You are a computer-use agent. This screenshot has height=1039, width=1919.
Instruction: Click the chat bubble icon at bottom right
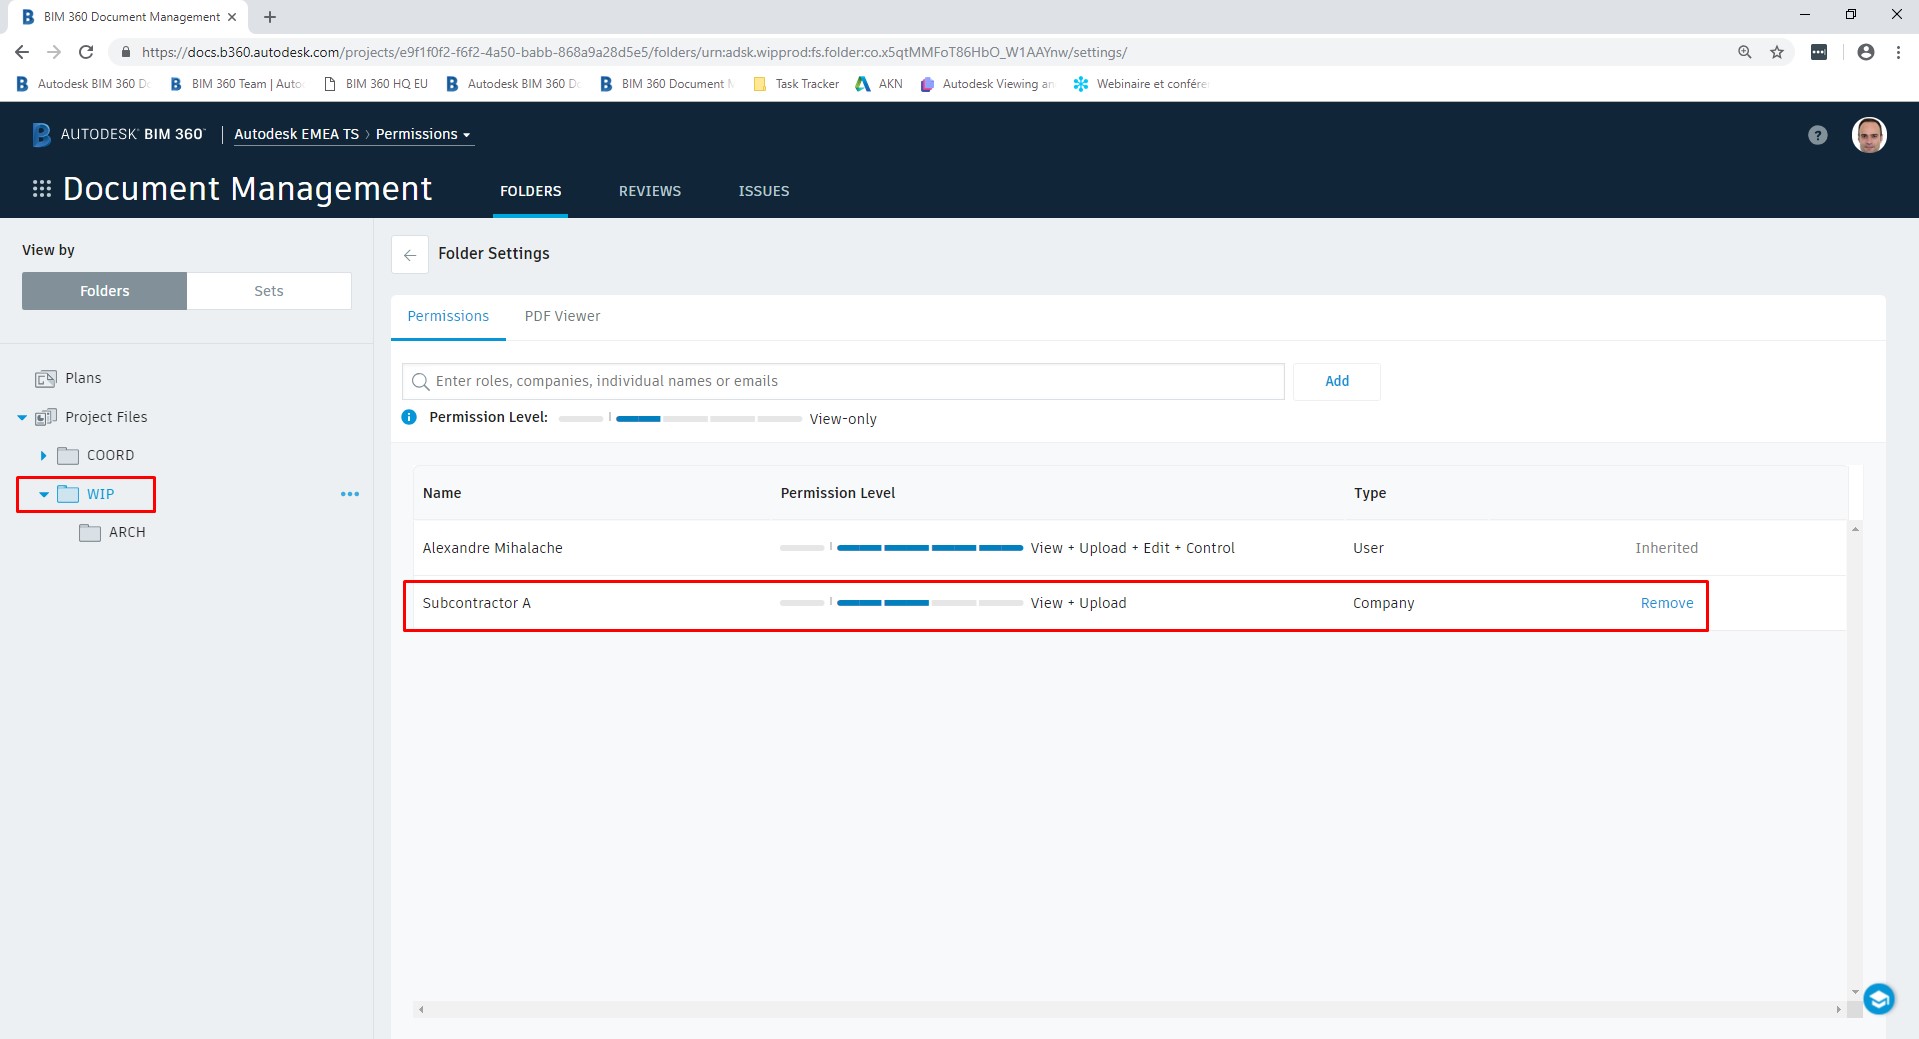click(x=1878, y=998)
